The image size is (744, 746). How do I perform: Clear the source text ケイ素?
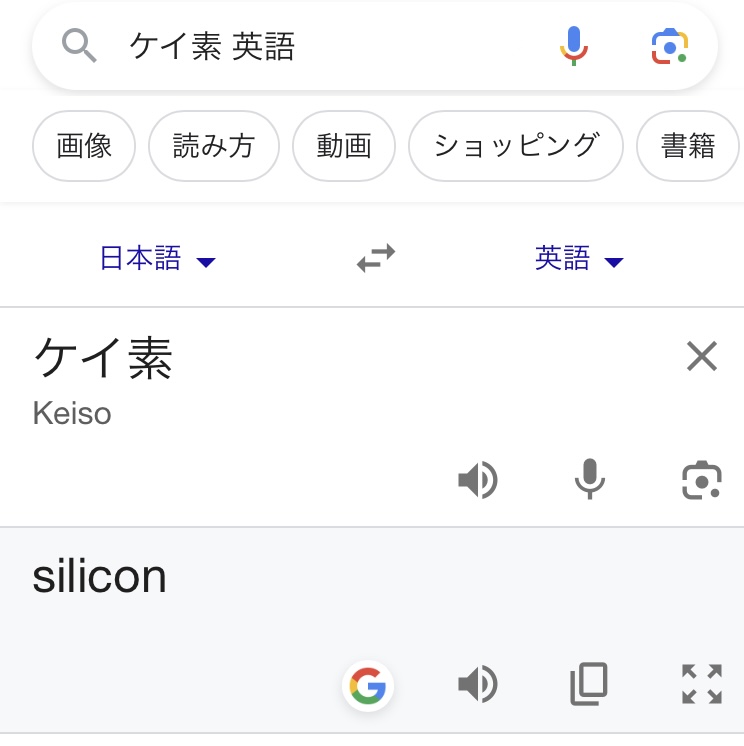coord(701,356)
